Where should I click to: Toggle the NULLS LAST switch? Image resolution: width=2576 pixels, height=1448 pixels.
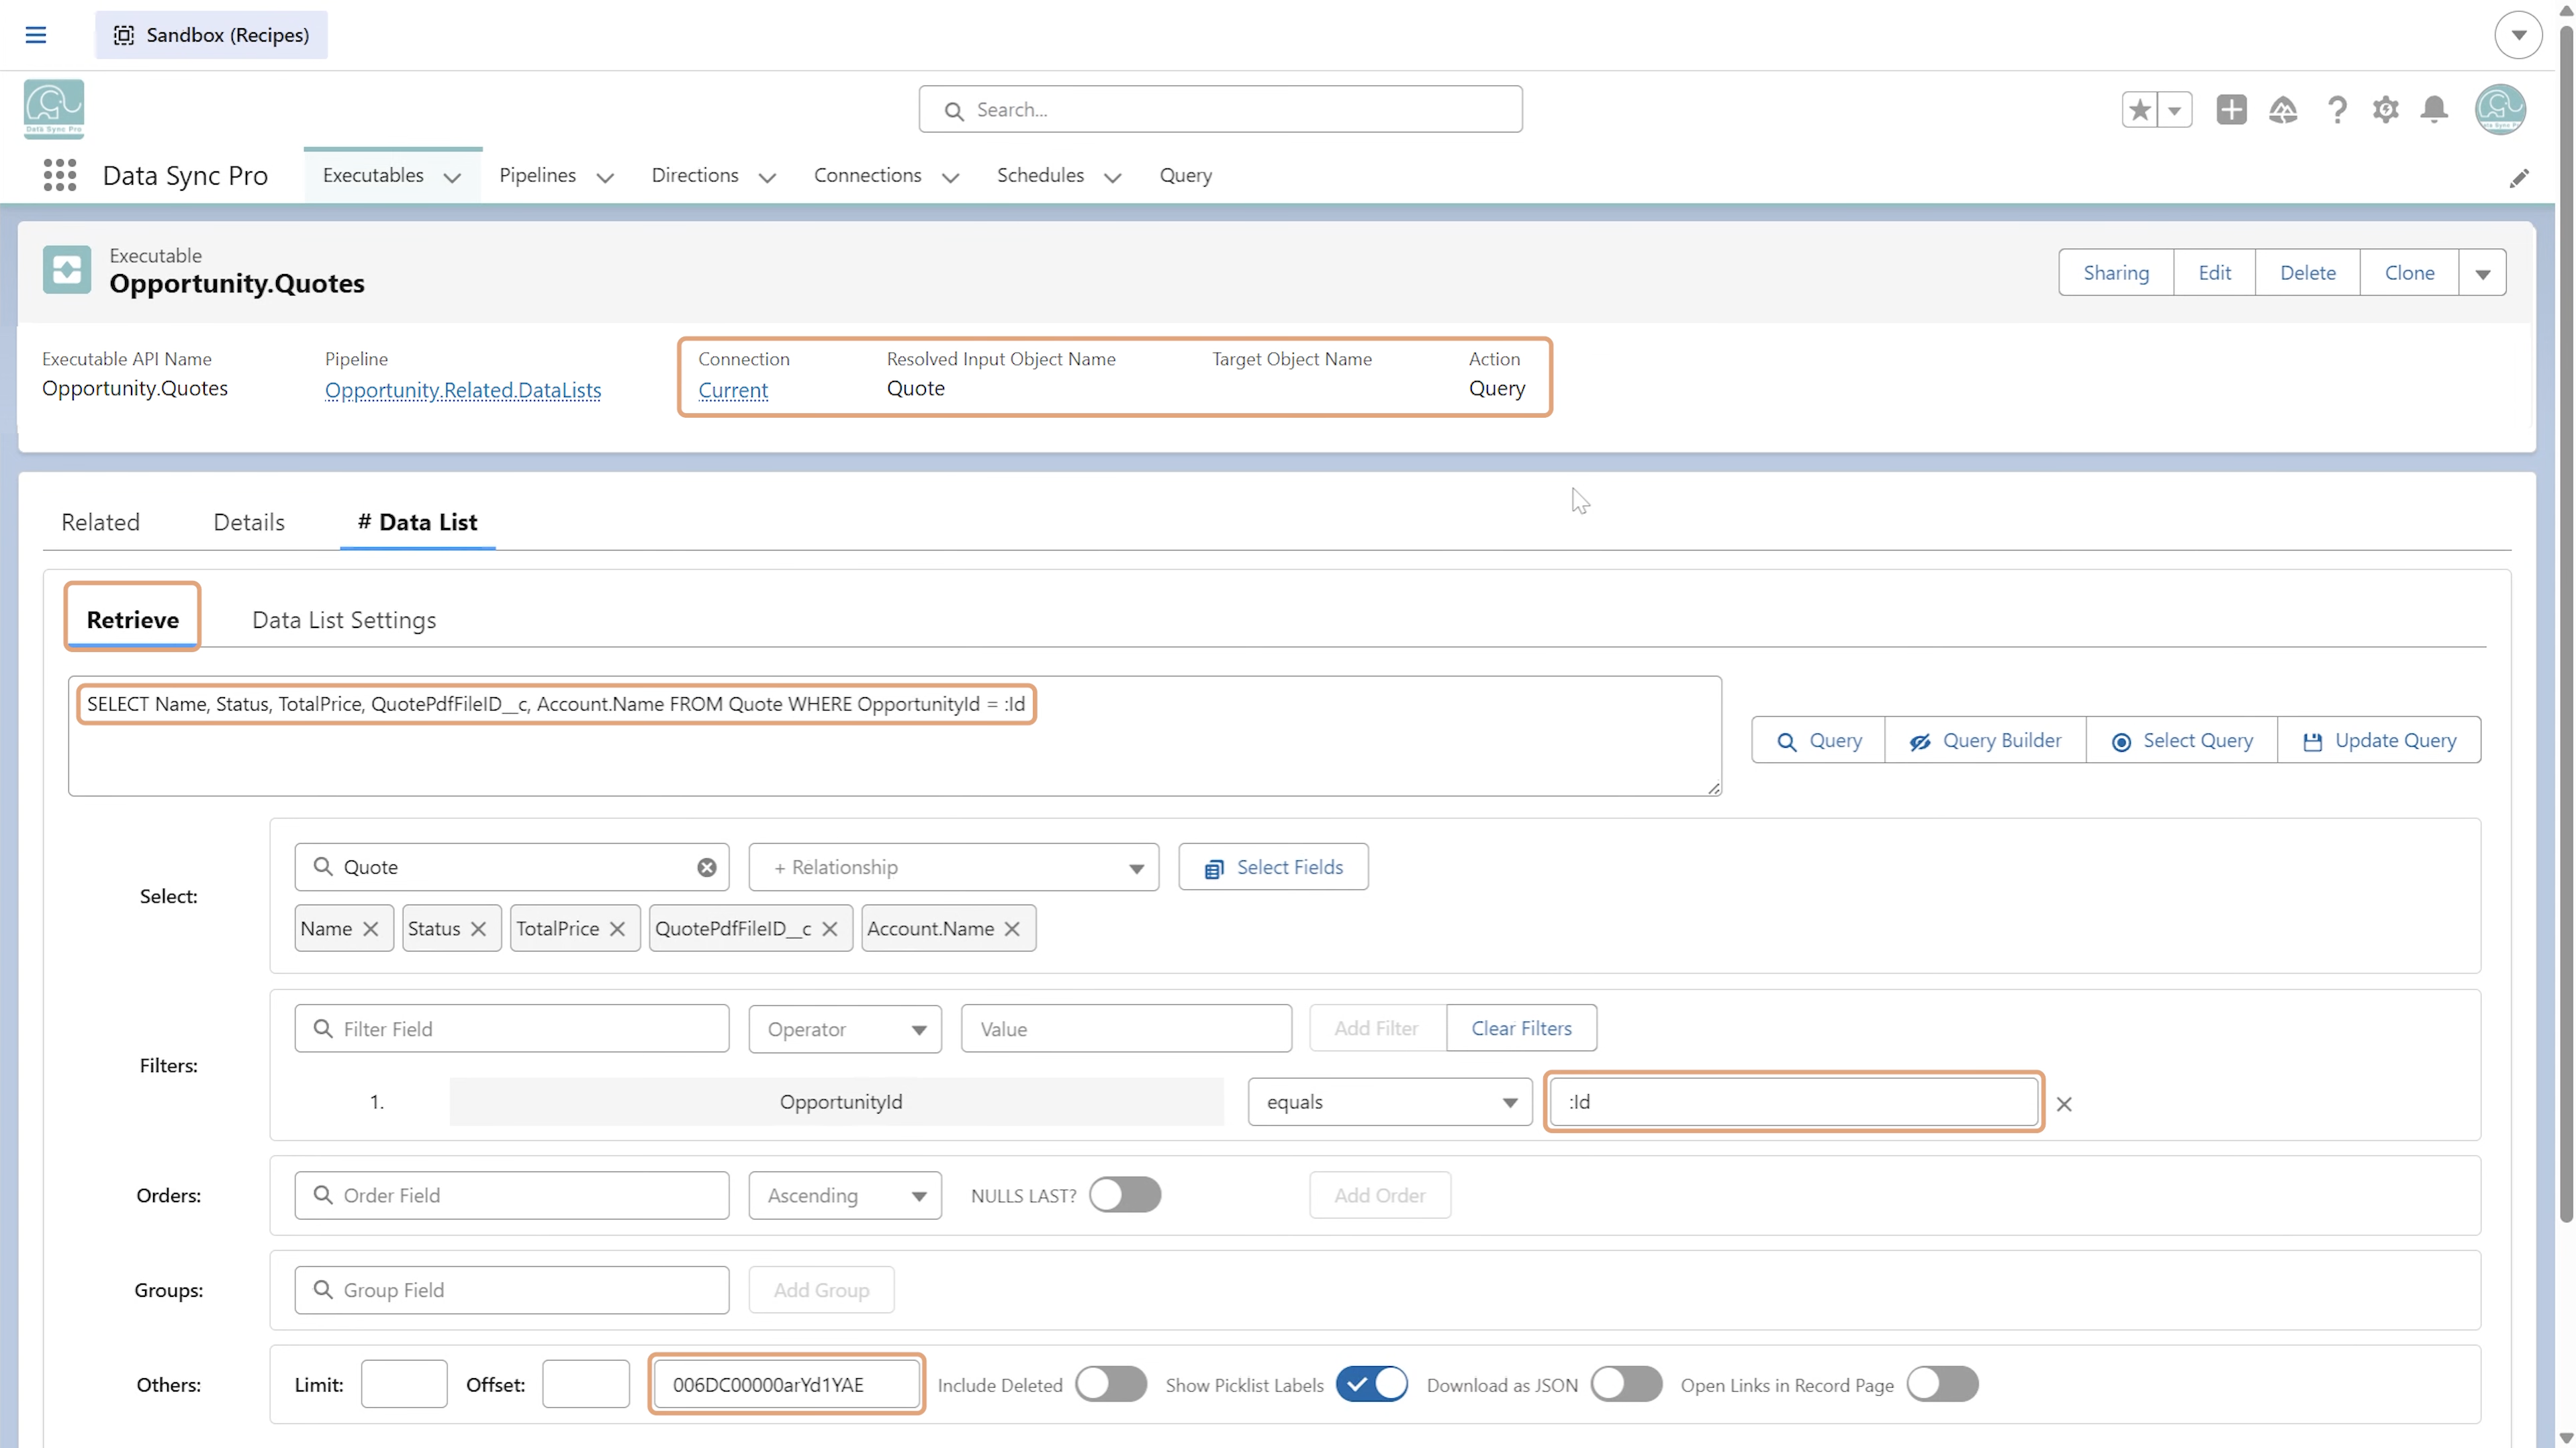(1125, 1195)
